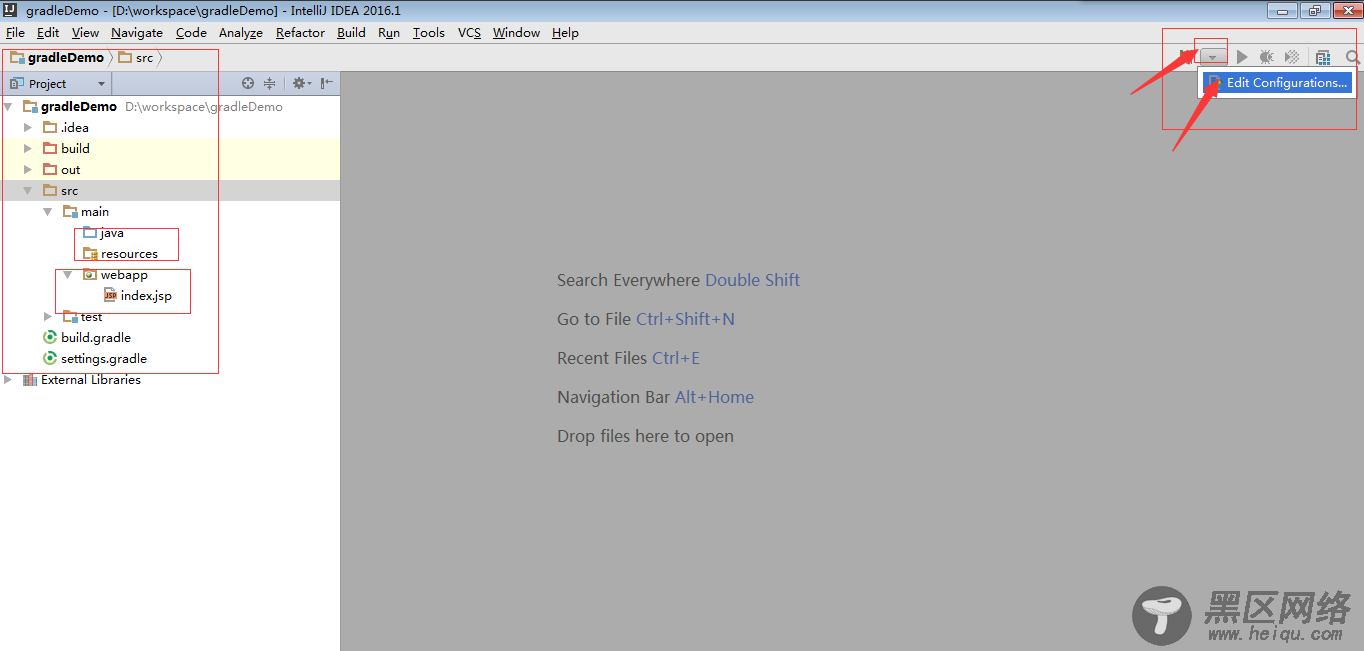Click the Edit Configurations entry icon
This screenshot has height=651, width=1364.
(x=1214, y=83)
